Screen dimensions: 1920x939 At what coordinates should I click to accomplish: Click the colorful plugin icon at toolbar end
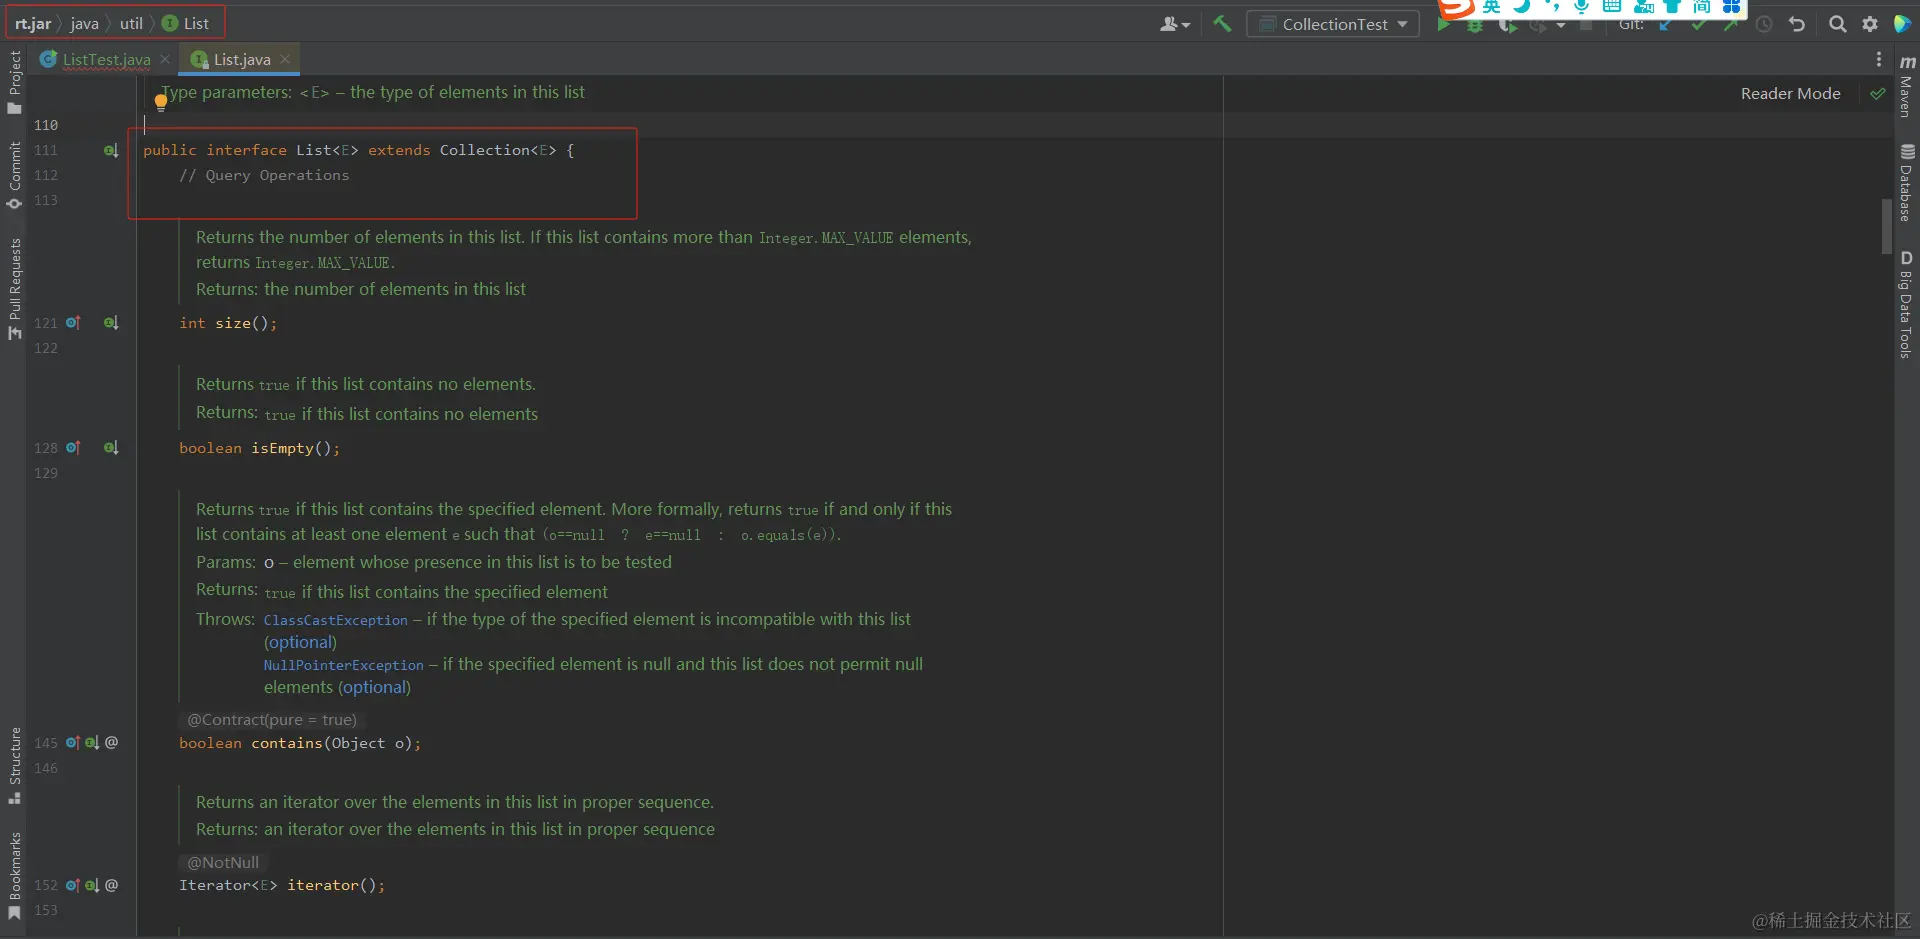pos(1902,24)
